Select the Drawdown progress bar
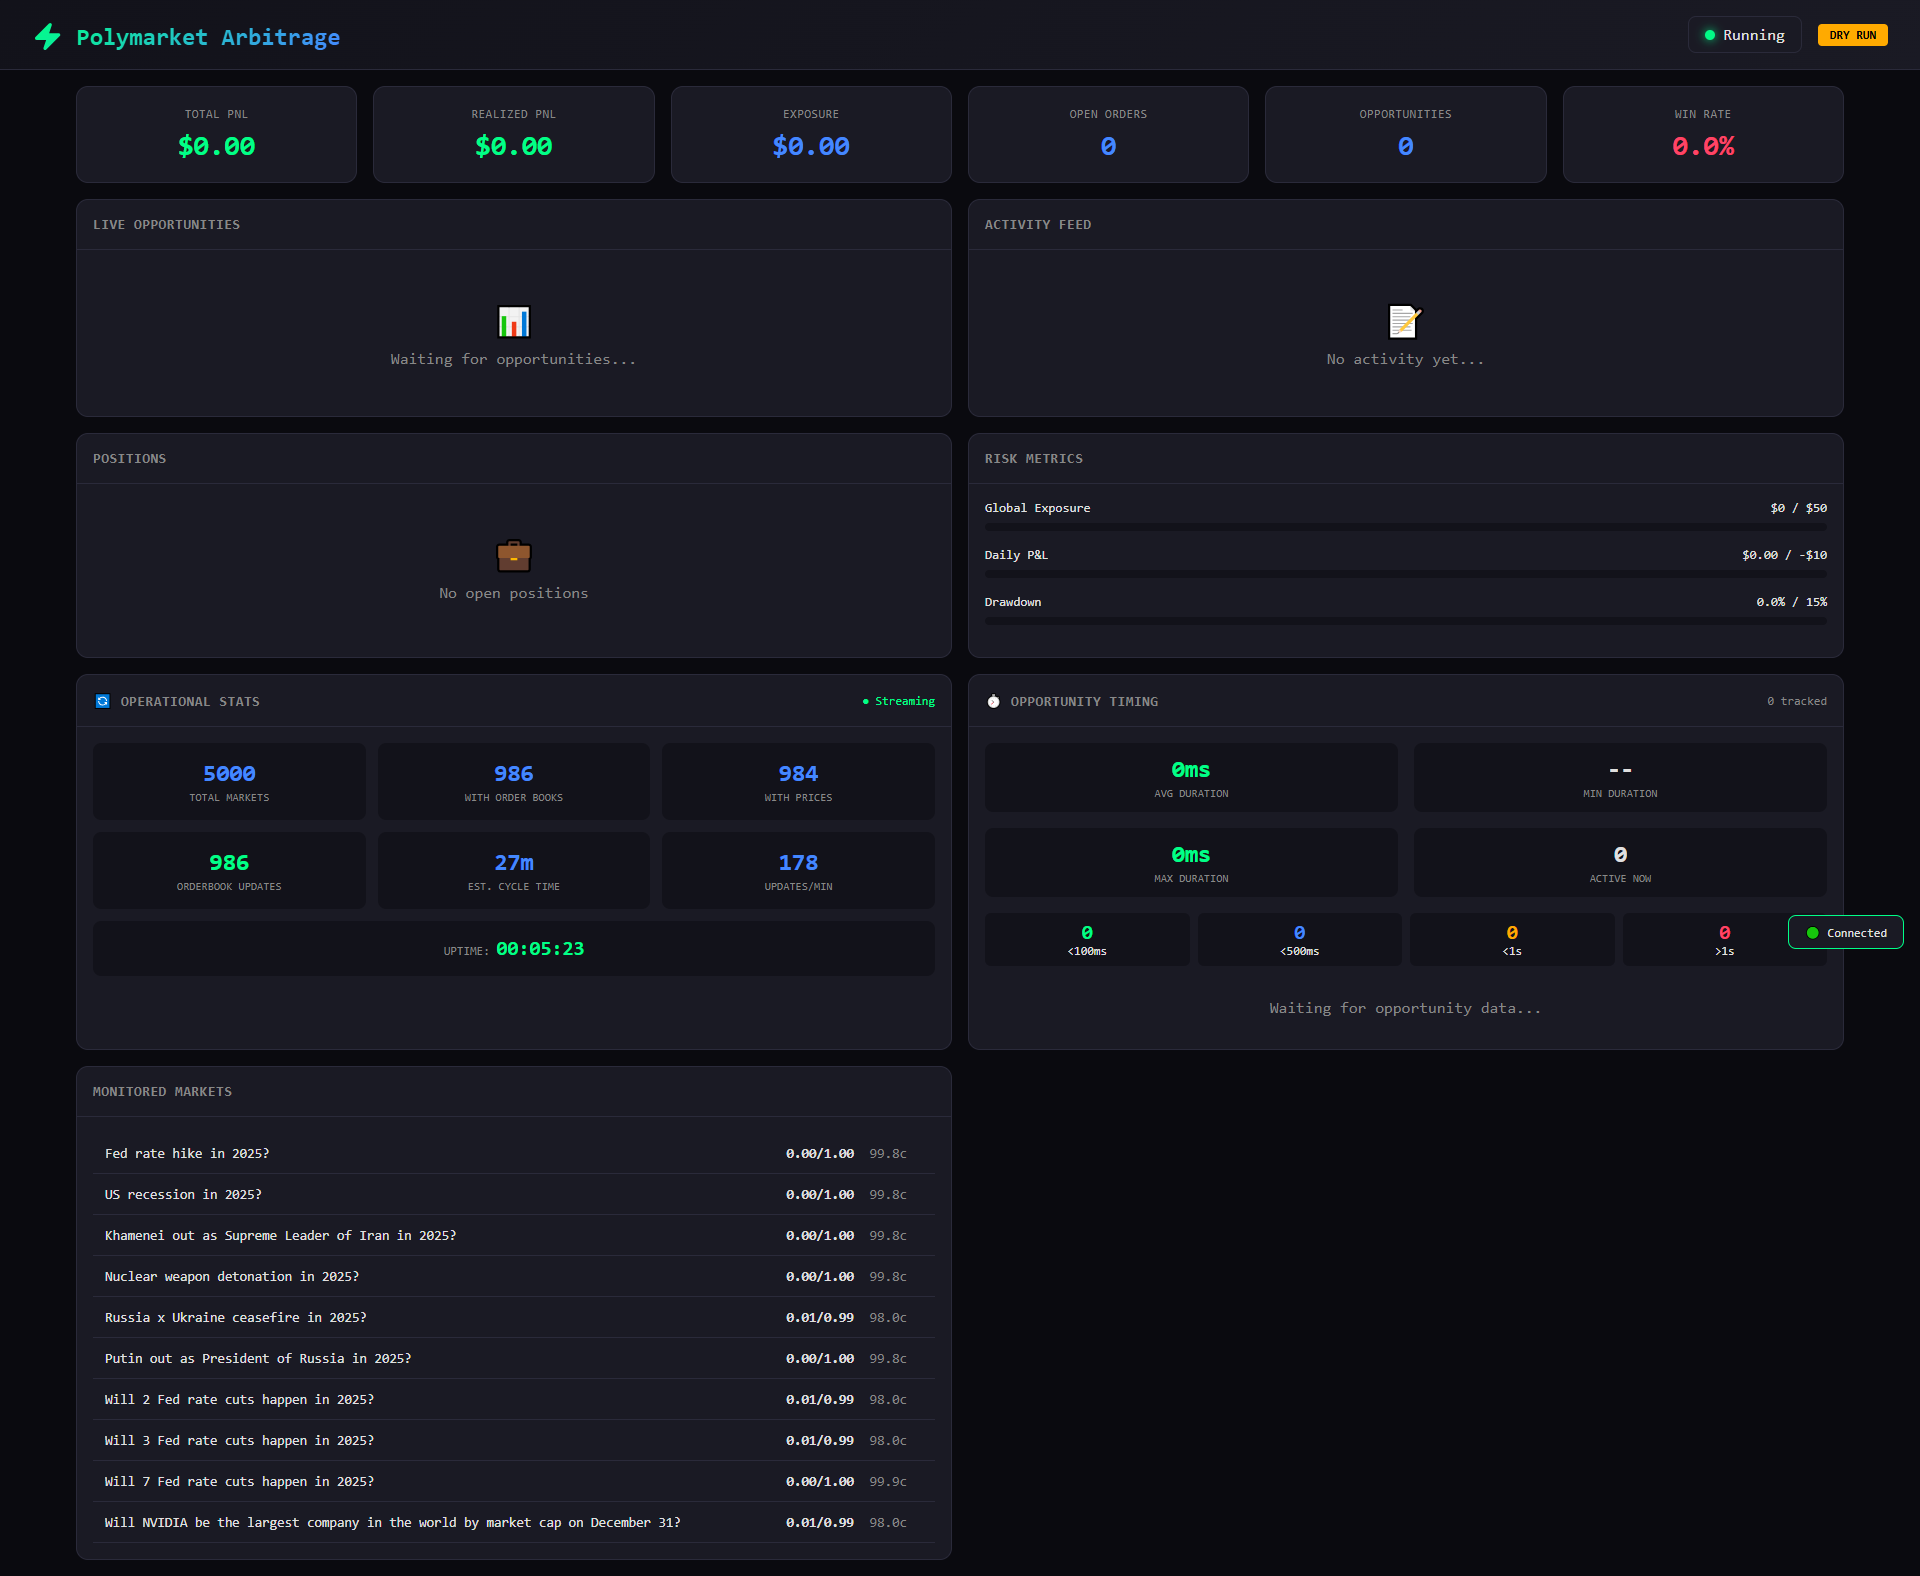This screenshot has width=1920, height=1576. [x=1405, y=621]
